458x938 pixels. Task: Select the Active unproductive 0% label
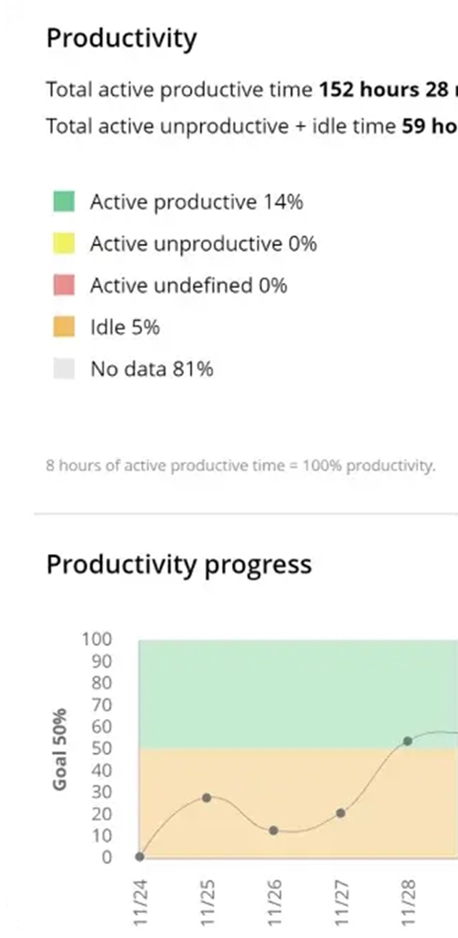click(x=203, y=244)
